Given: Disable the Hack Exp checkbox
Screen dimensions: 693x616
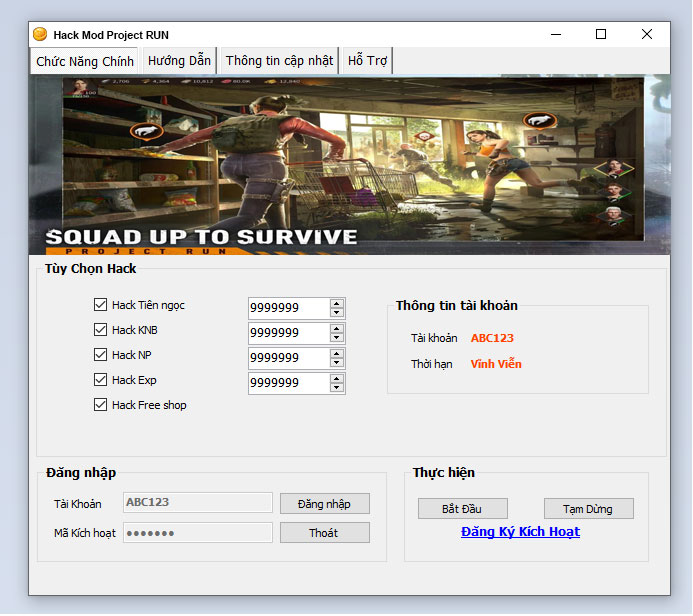Looking at the screenshot, I should 100,380.
